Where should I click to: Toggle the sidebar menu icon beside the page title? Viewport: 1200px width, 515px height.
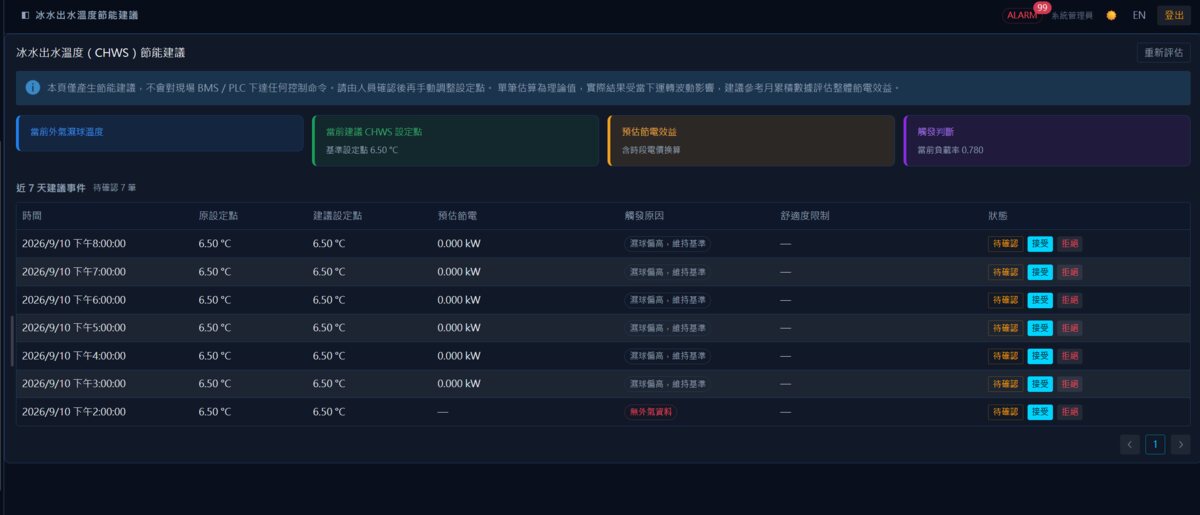pos(24,15)
